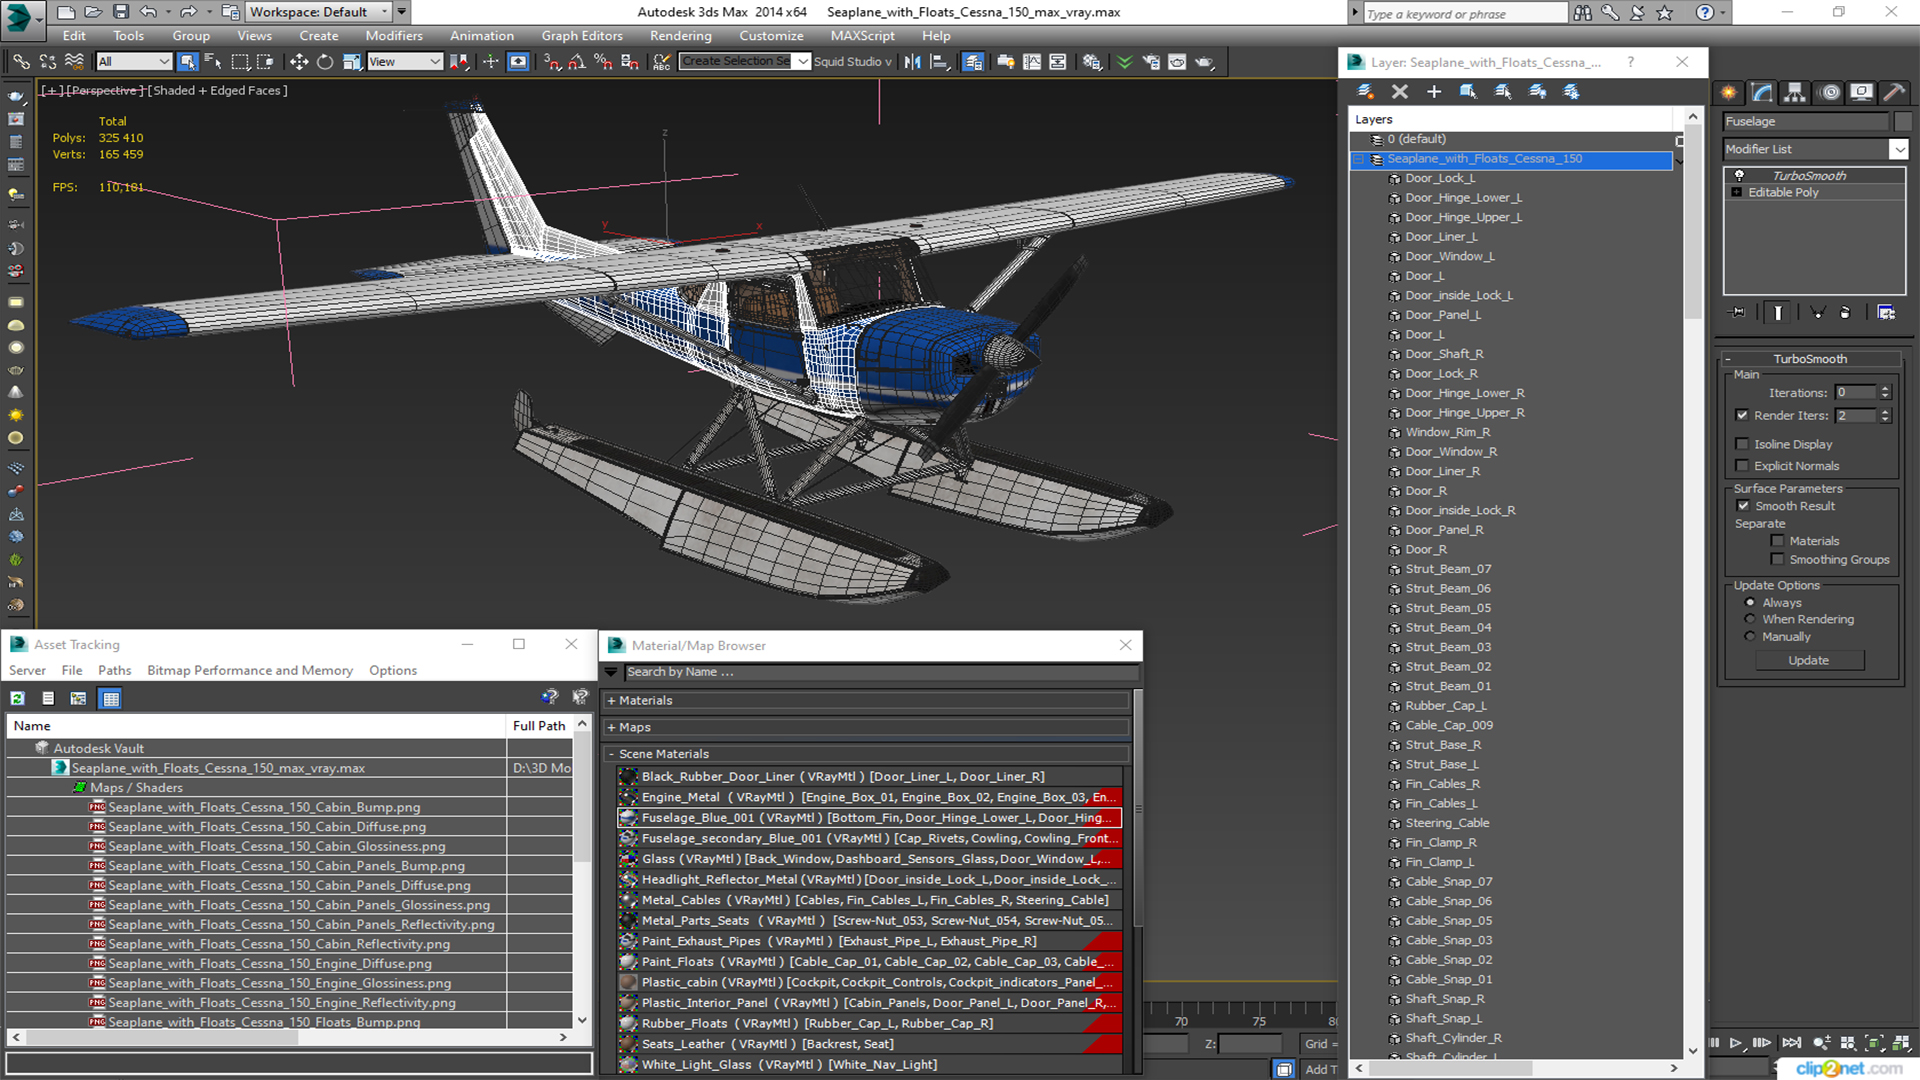Click Create New Layer icon in Layer window
Image resolution: width=1920 pixels, height=1080 pixels.
(1365, 91)
